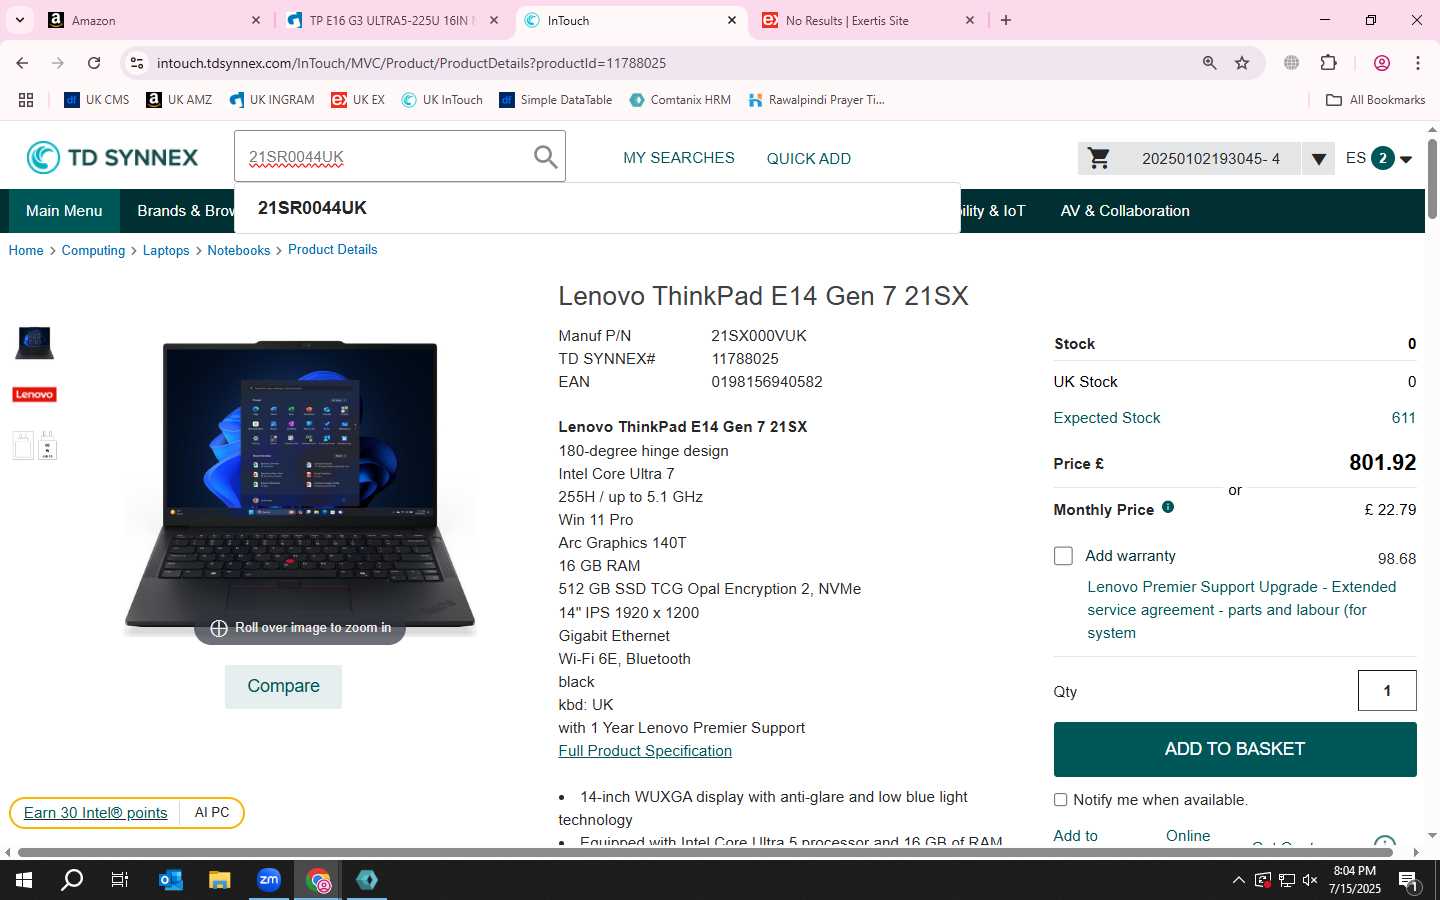
Task: Bookmark this page with the star icon
Action: pyautogui.click(x=1242, y=63)
